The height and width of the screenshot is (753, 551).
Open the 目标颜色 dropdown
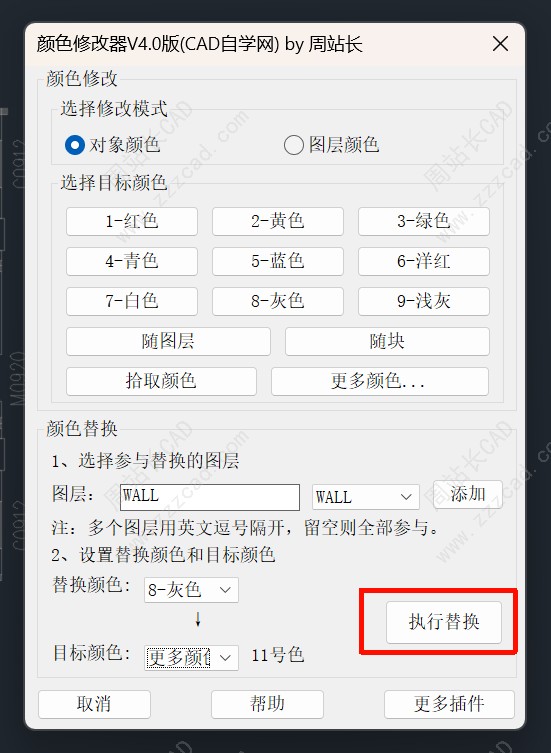tap(191, 657)
